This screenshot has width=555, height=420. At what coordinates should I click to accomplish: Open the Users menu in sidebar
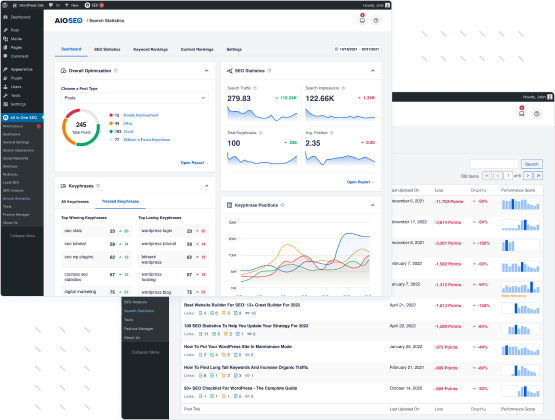click(x=16, y=87)
